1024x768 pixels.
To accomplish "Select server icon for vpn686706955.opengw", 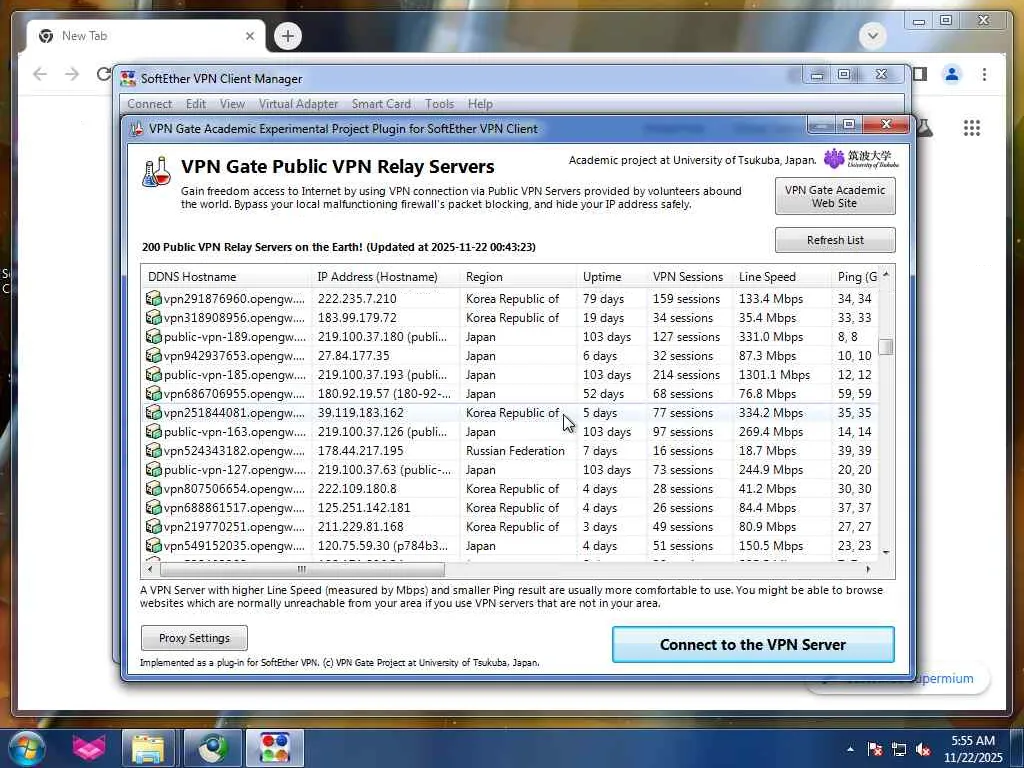I will (x=153, y=393).
